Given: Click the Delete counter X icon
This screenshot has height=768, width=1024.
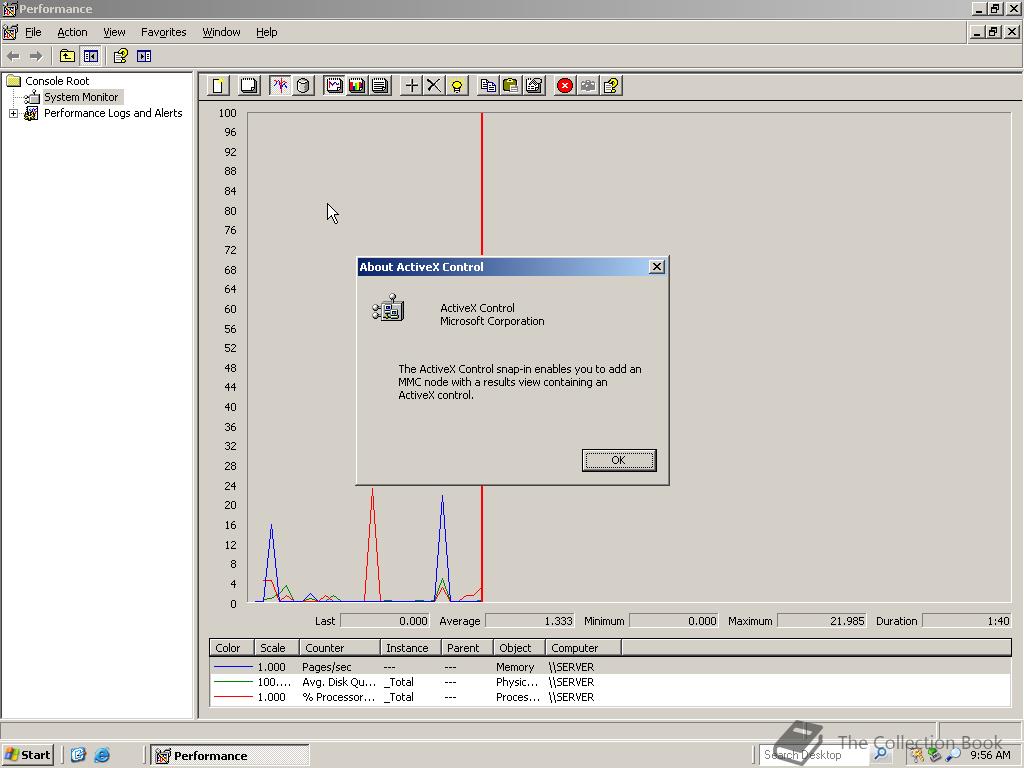Looking at the screenshot, I should tap(434, 86).
